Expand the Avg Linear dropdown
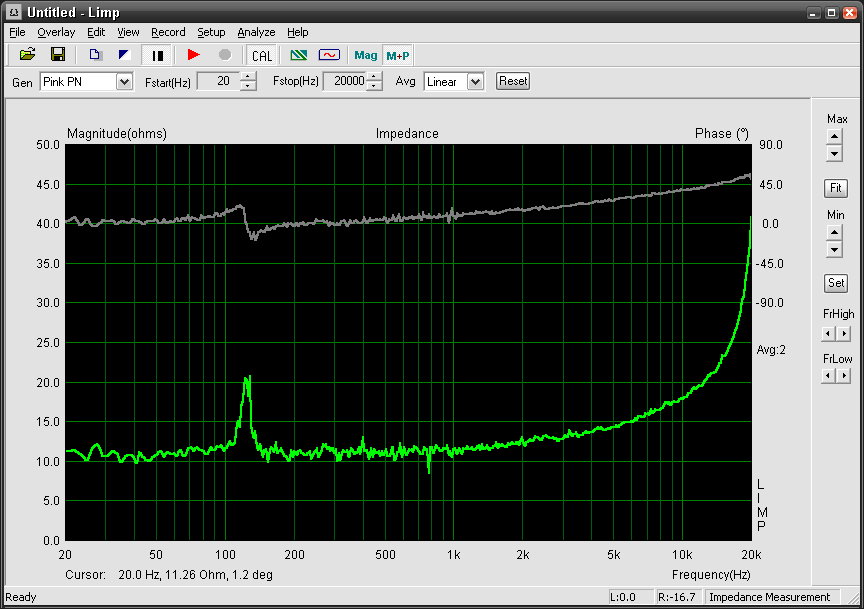Viewport: 864px width, 609px height. point(476,82)
